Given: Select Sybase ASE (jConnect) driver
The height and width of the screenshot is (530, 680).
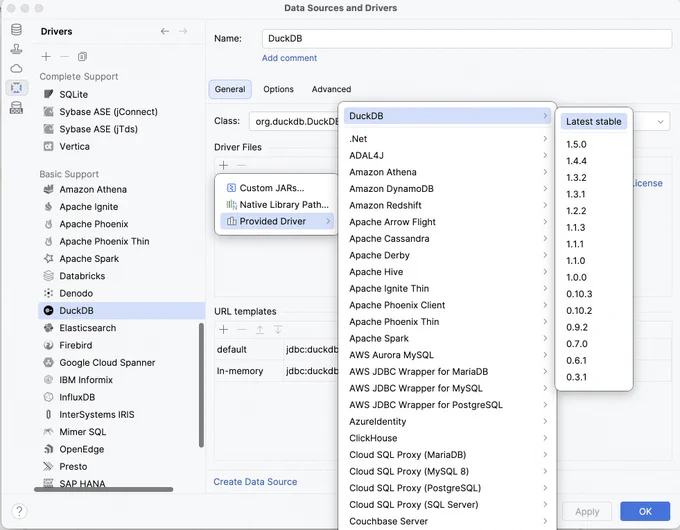Looking at the screenshot, I should pyautogui.click(x=121, y=111).
